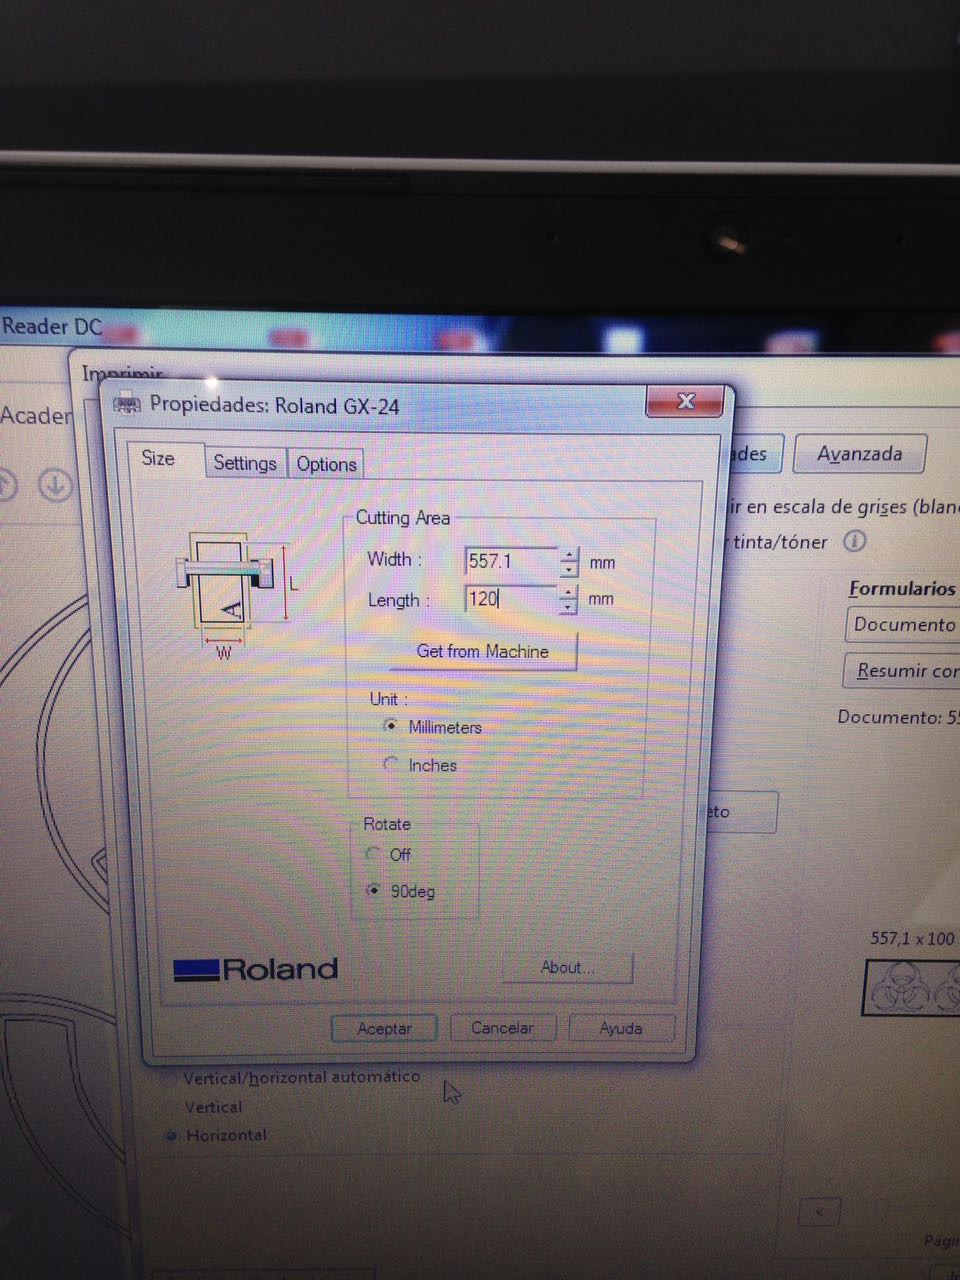Click the cutter diagram image

pos(235,596)
